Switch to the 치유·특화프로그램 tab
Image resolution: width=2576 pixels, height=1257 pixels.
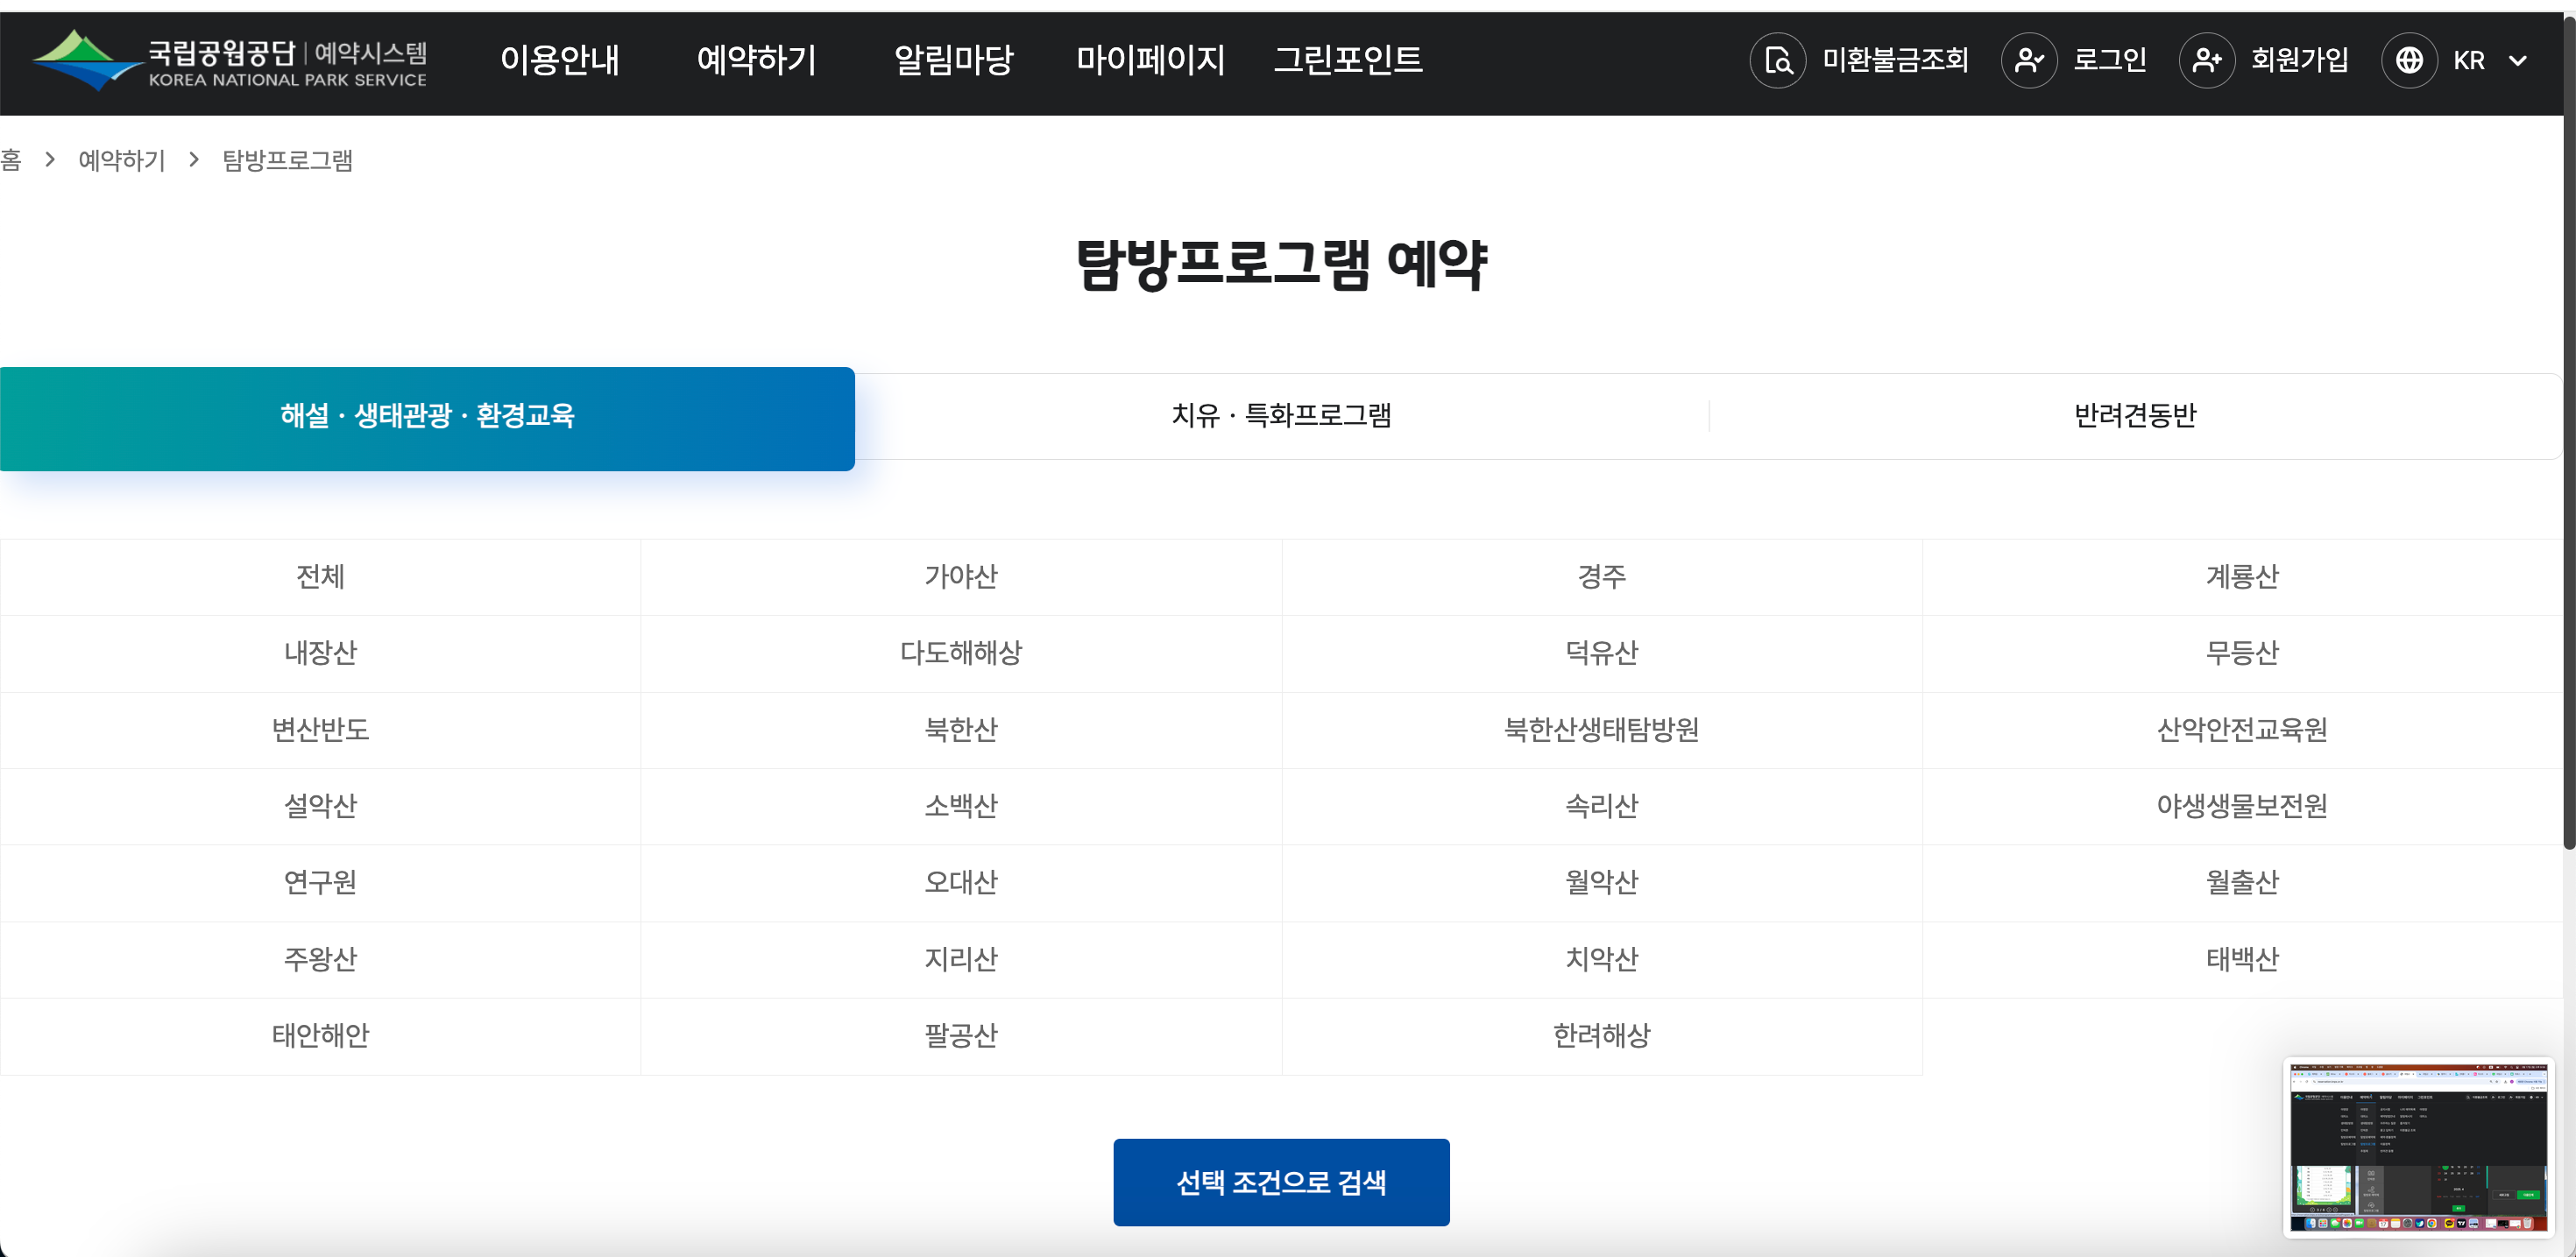pos(1283,416)
